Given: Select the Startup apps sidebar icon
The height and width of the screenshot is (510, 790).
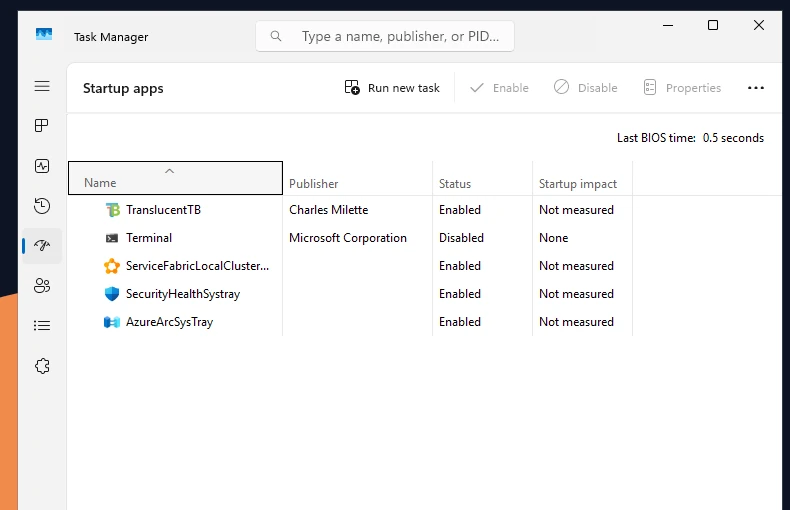Looking at the screenshot, I should click(x=42, y=245).
